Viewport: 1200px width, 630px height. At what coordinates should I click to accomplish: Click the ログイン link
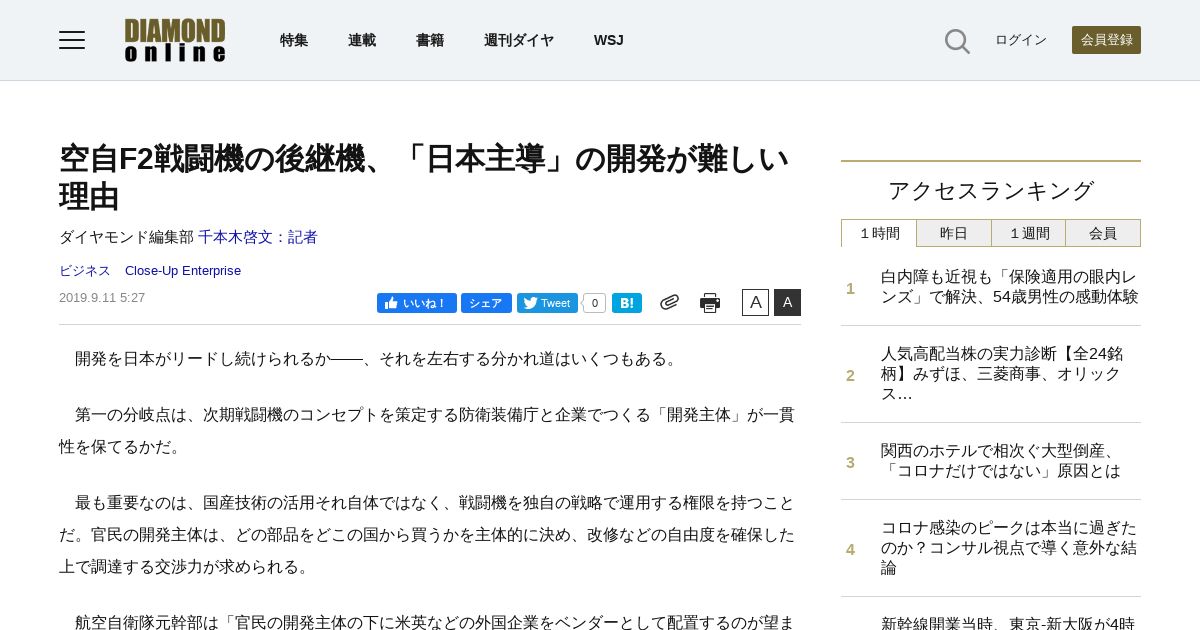click(x=1021, y=40)
